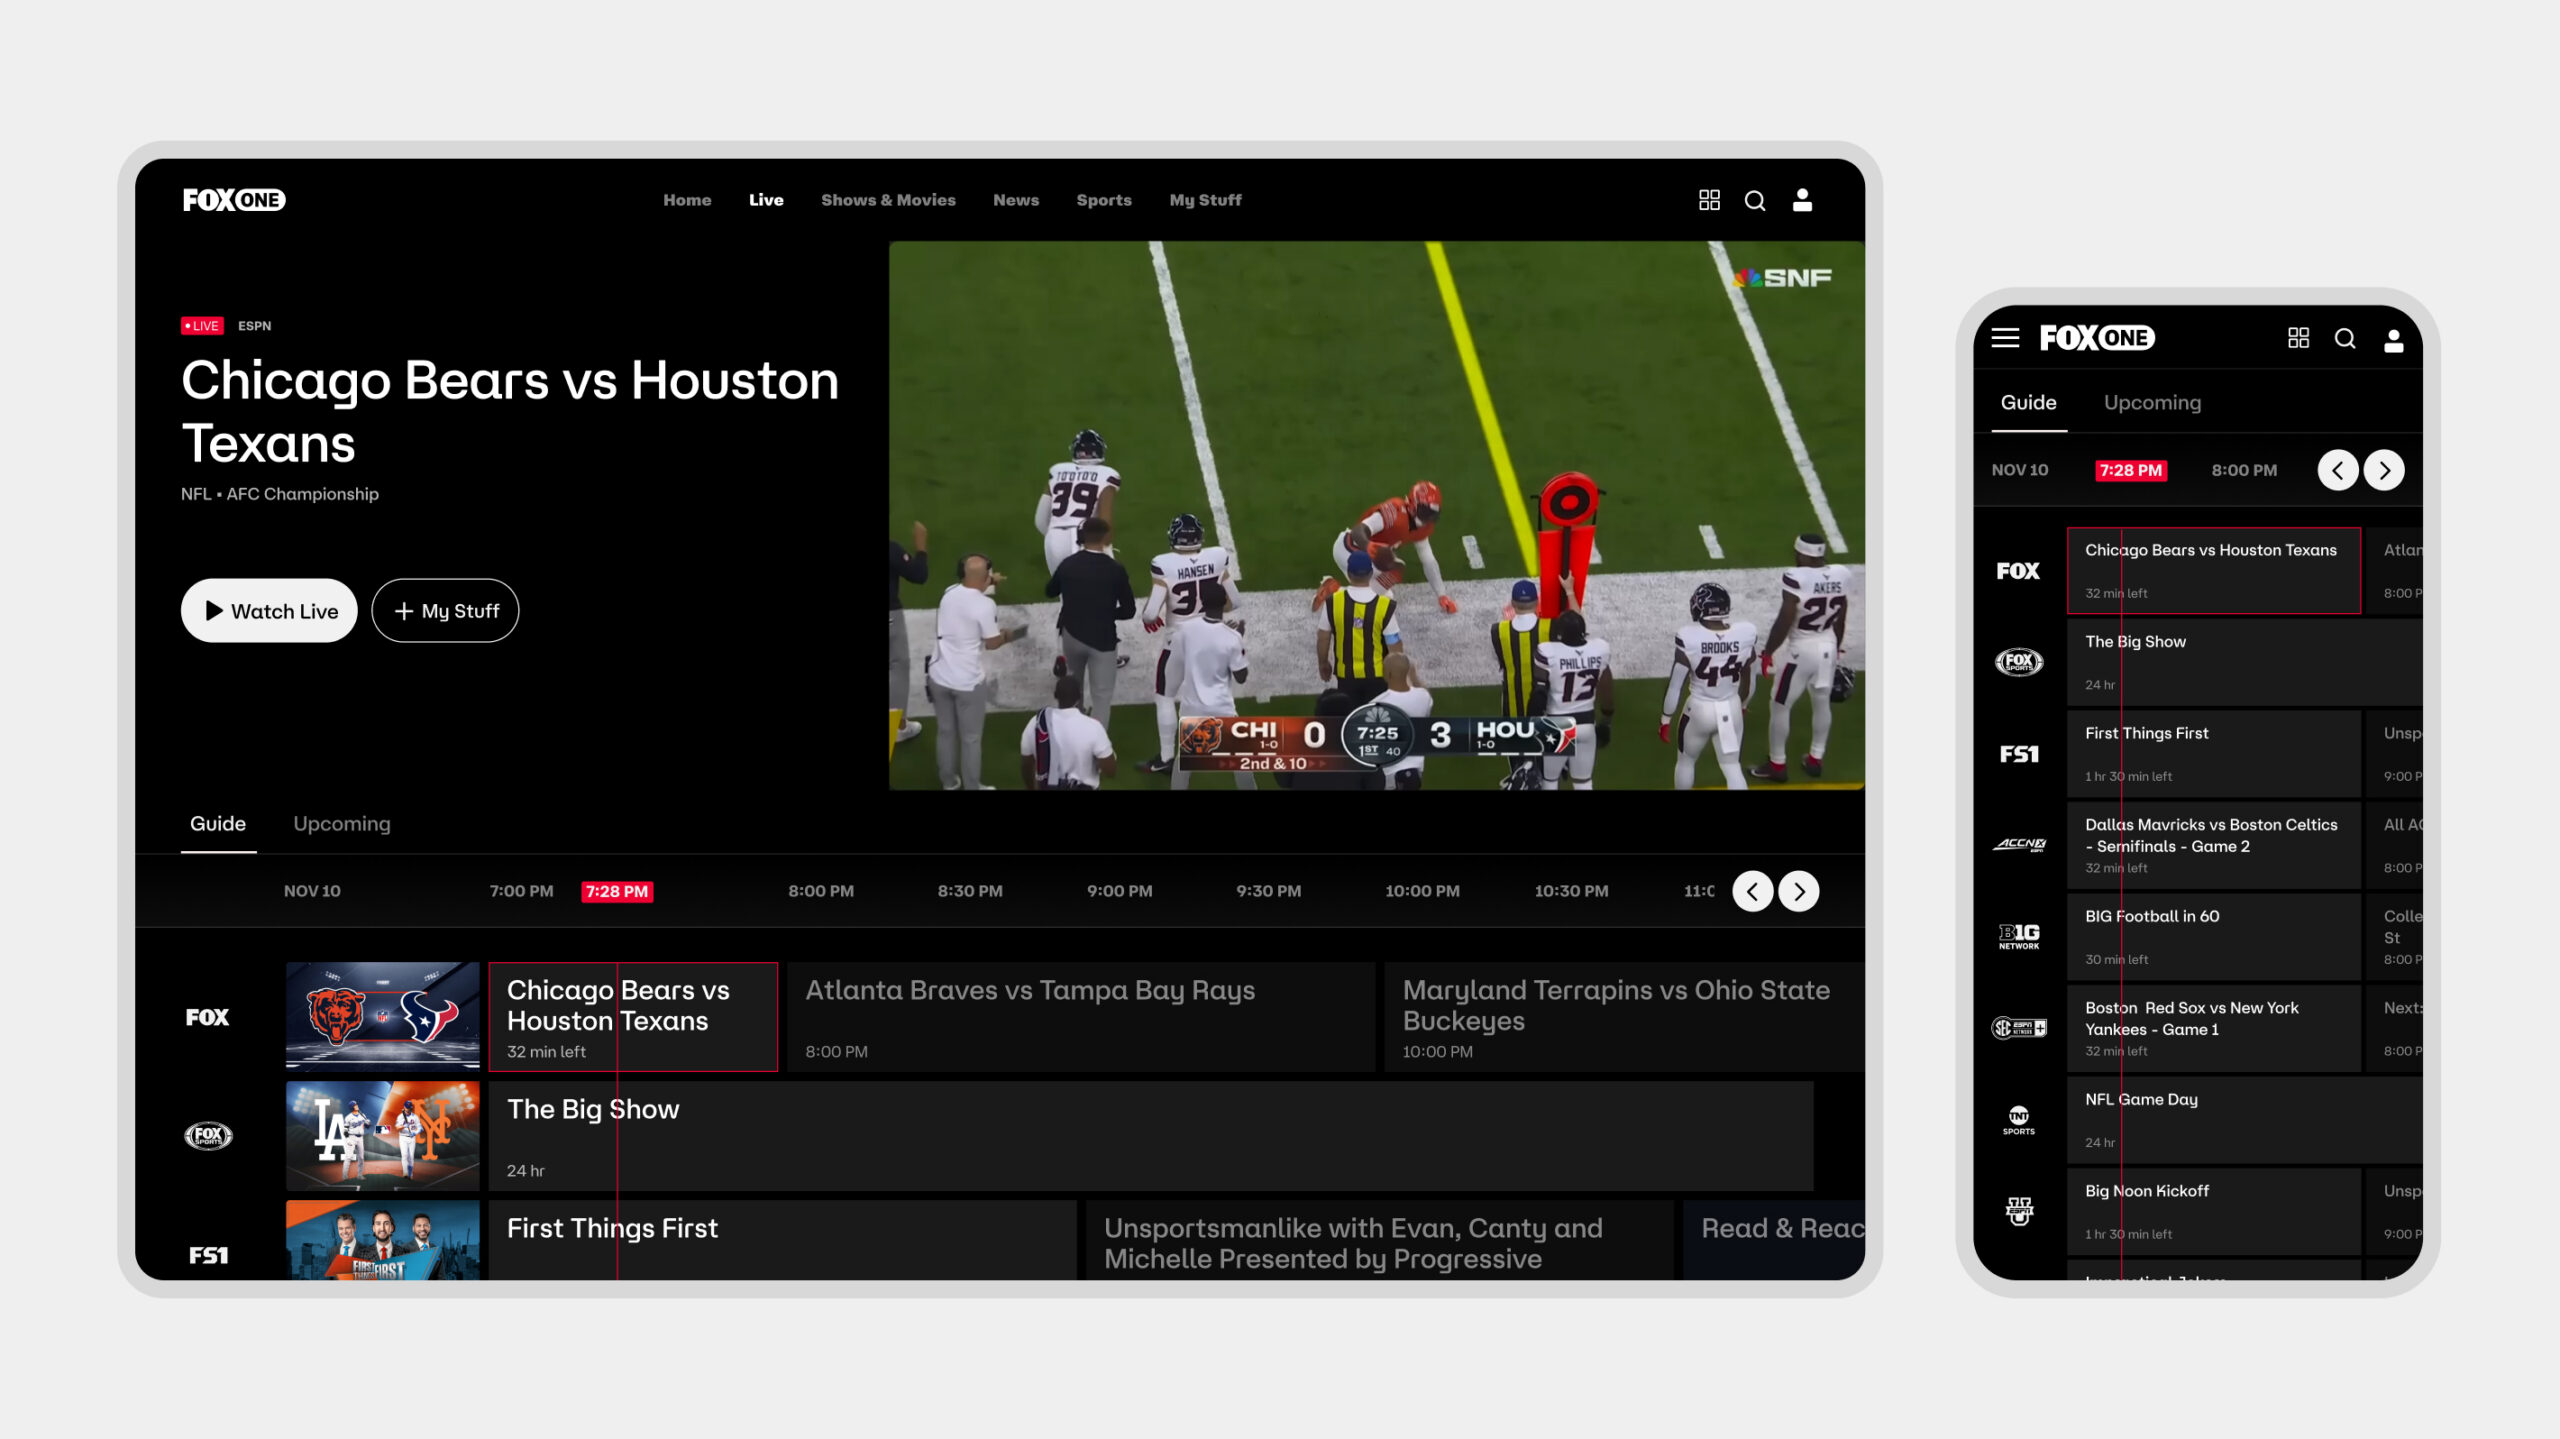Open the grid view icon in tablet header
Image resolution: width=2560 pixels, height=1439 pixels.
pyautogui.click(x=1709, y=200)
